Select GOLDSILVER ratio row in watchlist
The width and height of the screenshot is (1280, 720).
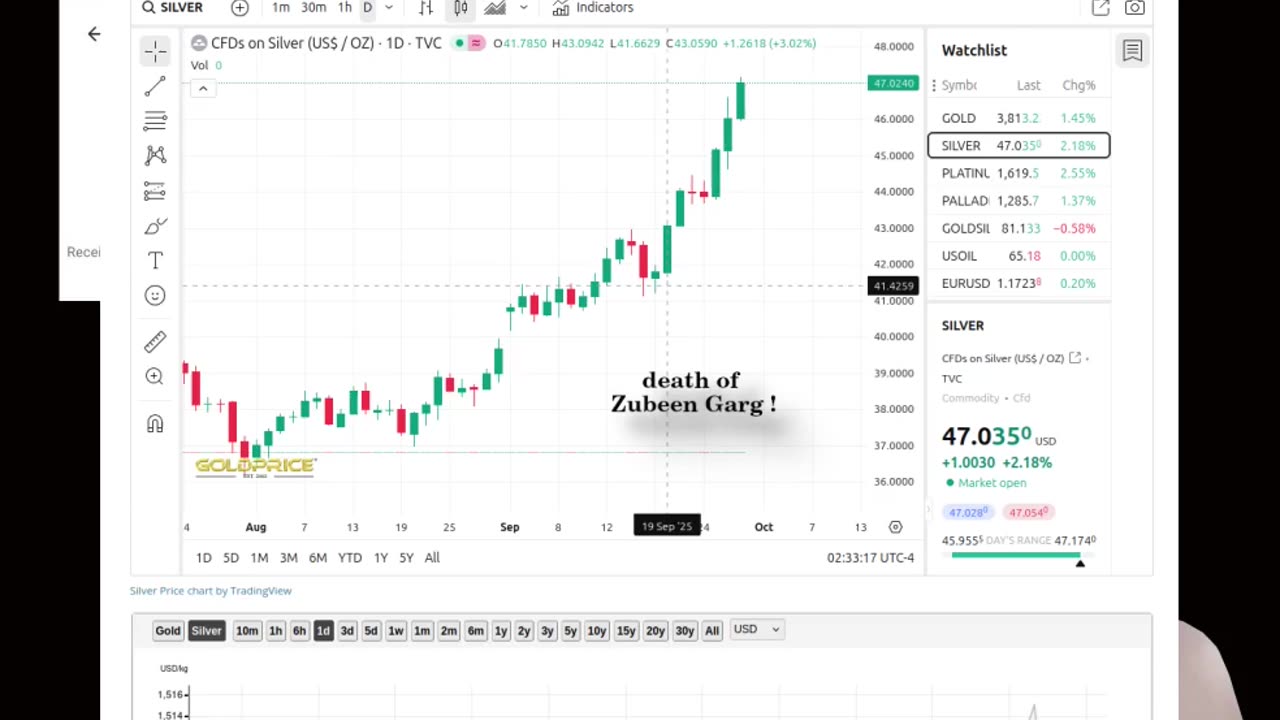coord(1019,228)
